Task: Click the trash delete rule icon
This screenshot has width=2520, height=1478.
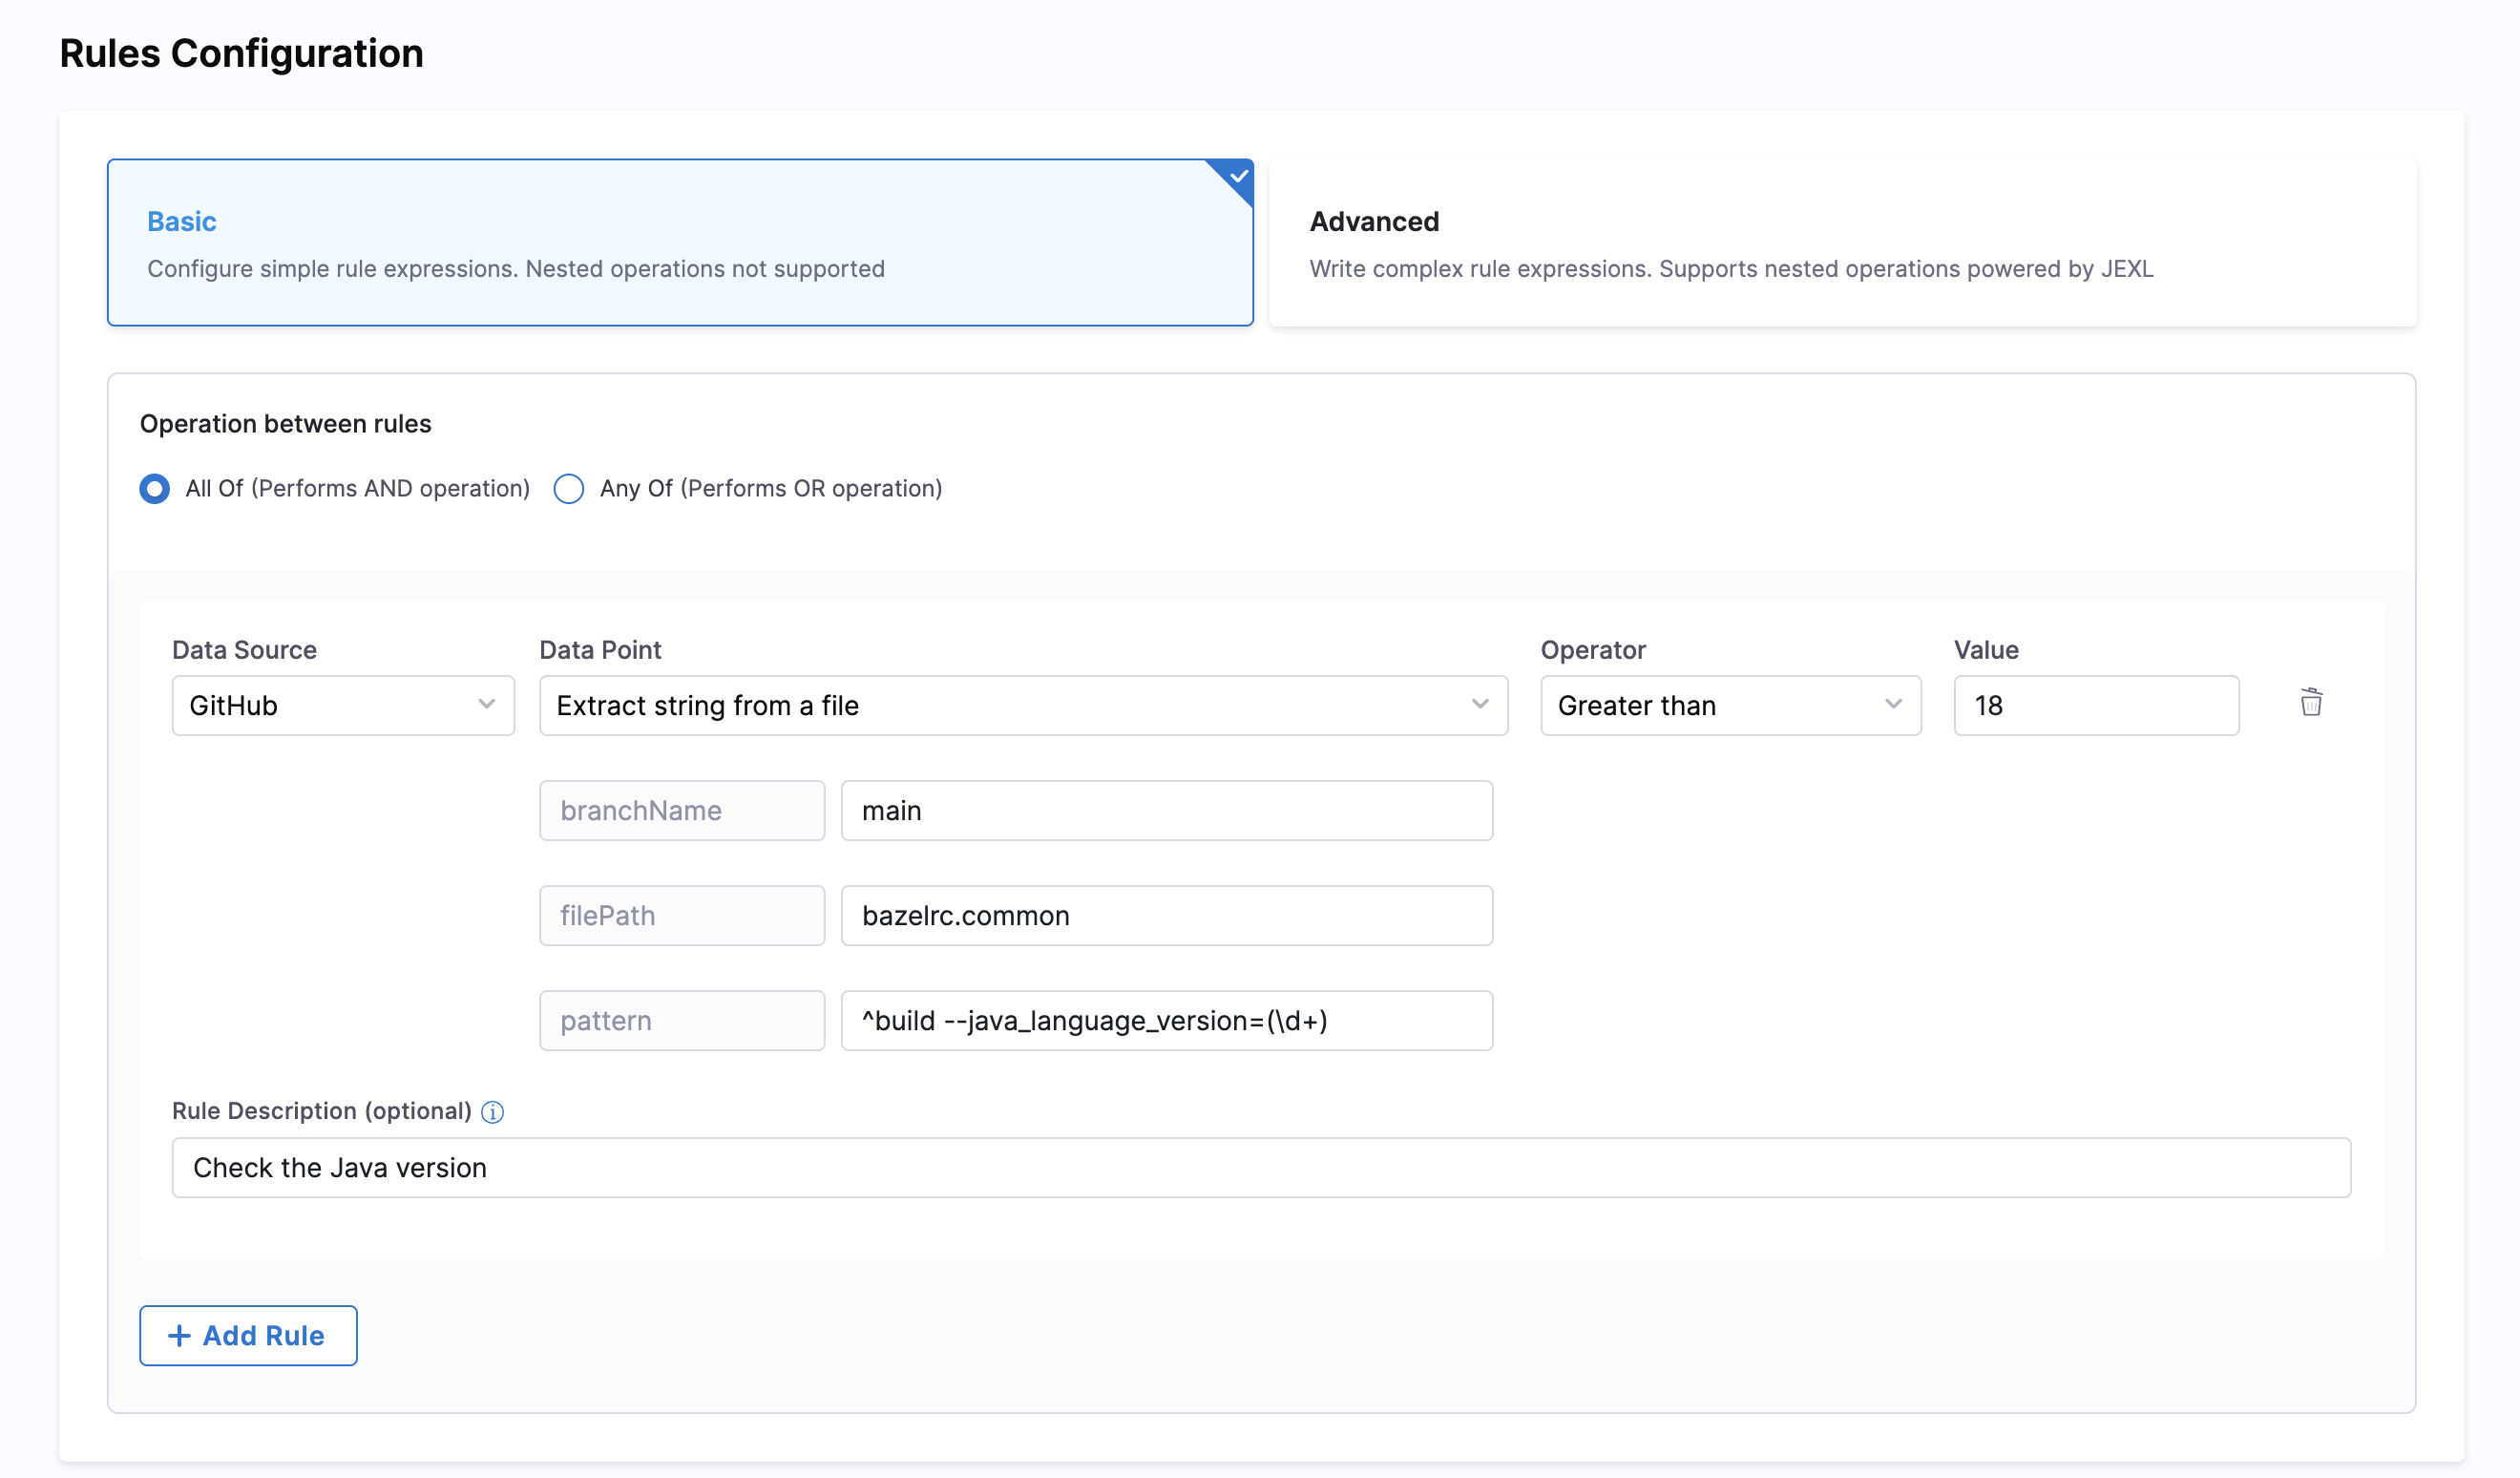Action: (x=2310, y=702)
